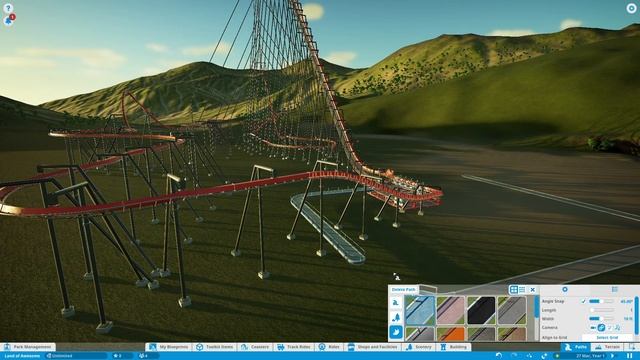This screenshot has height=360, width=640.
Task: Select the Terrain tab
Action: point(607,347)
